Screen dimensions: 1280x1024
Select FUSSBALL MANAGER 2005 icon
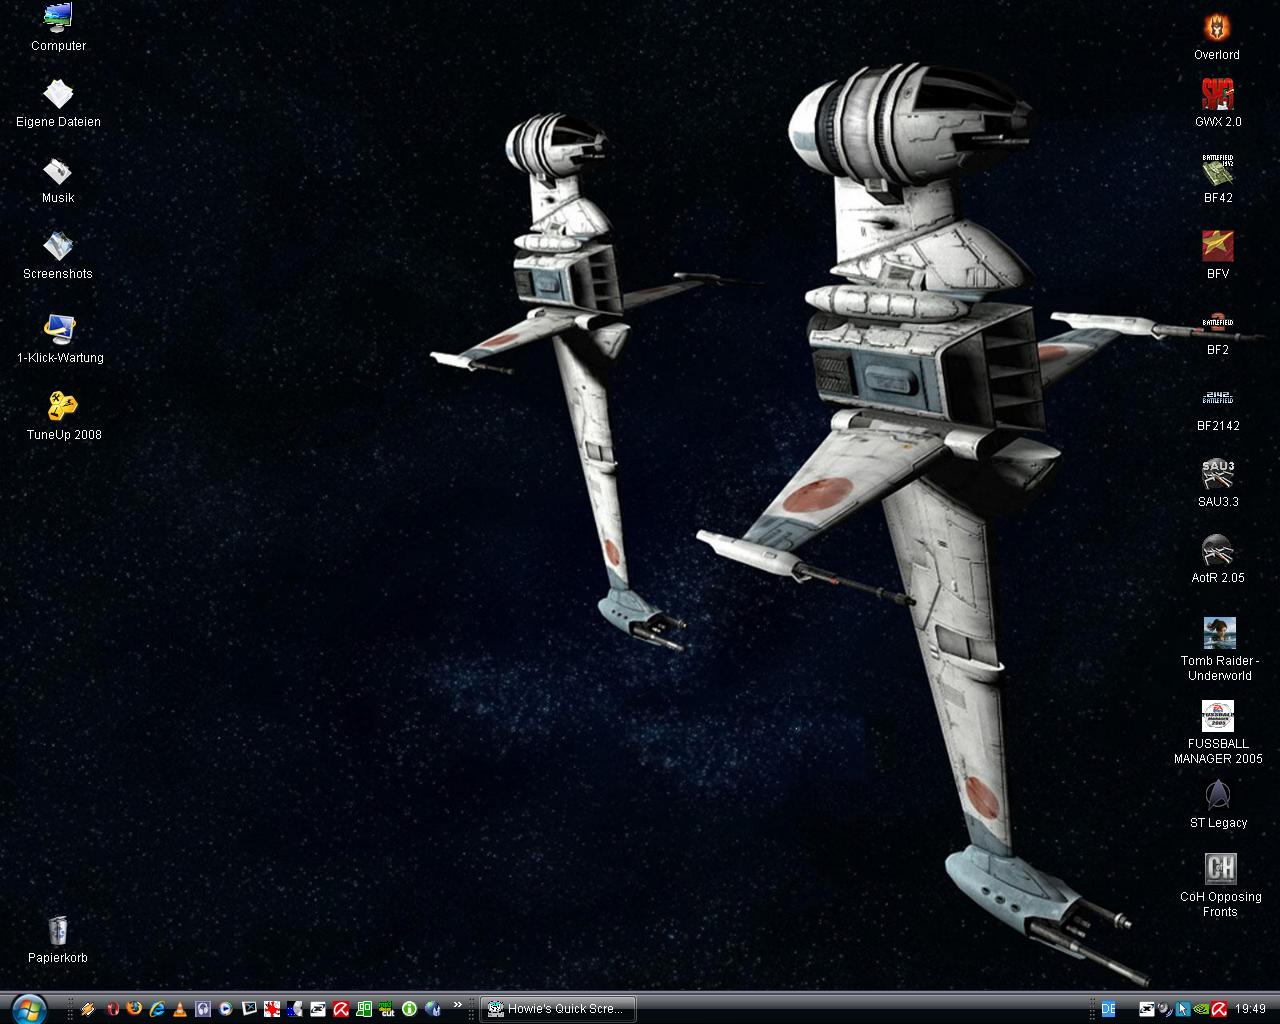(x=1218, y=732)
